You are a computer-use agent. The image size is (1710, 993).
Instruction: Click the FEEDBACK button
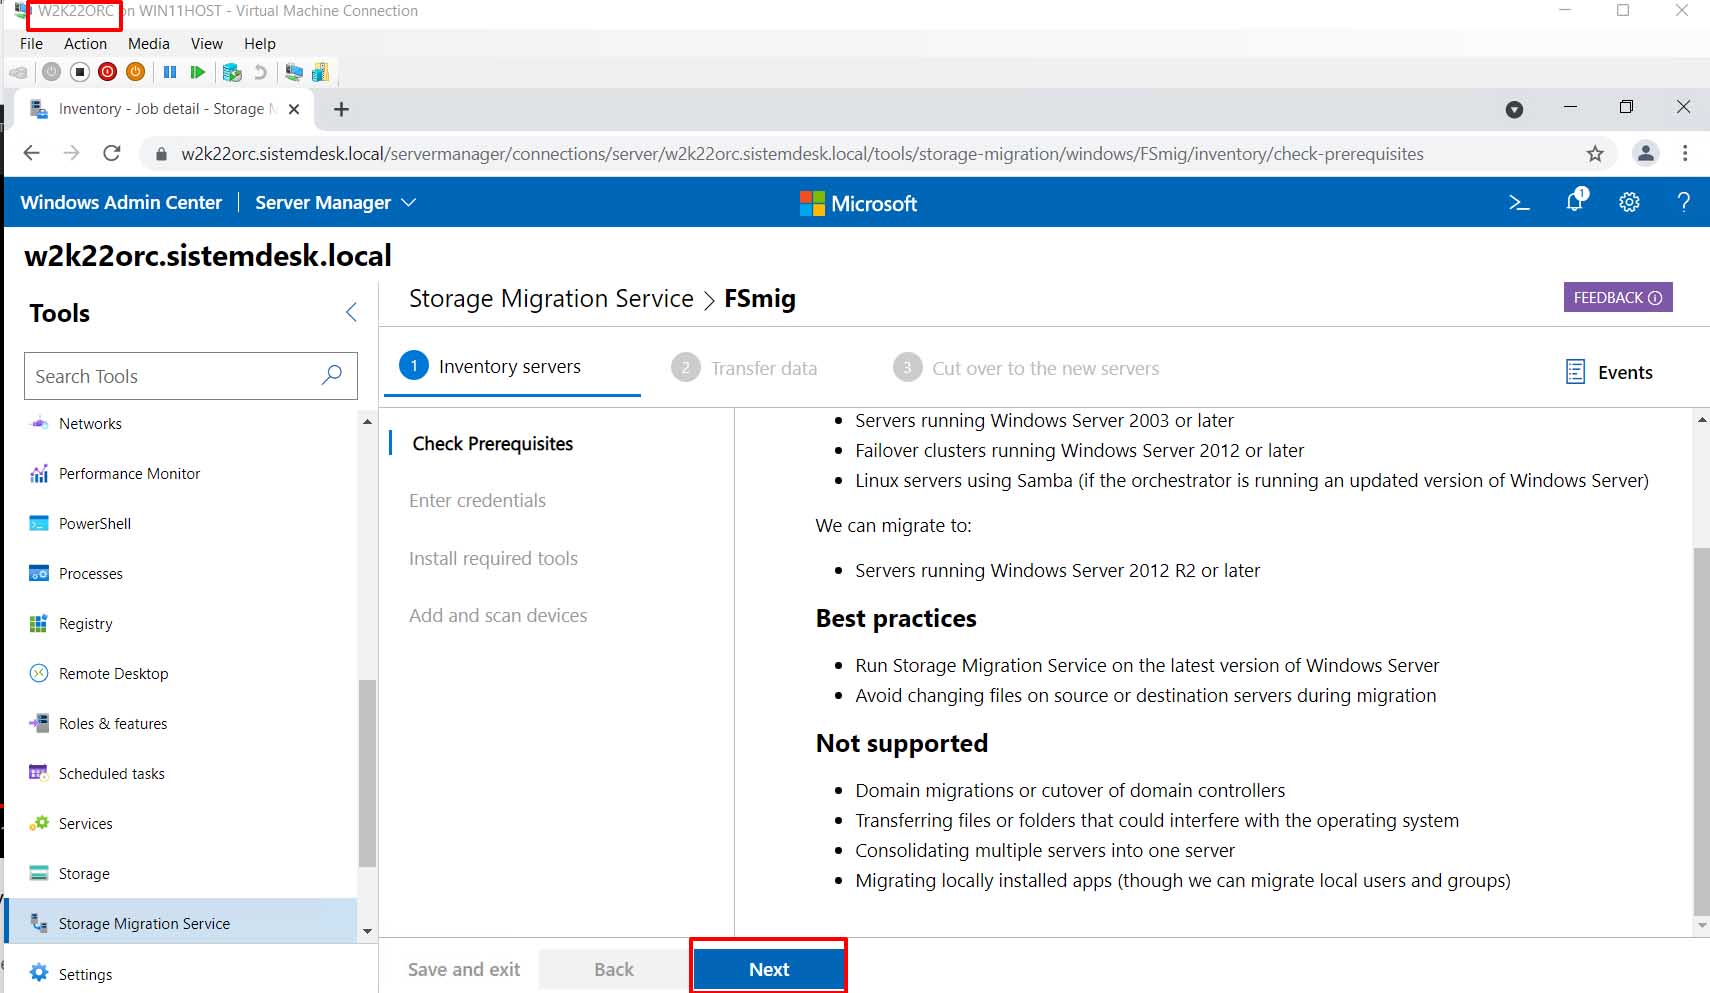(1618, 297)
